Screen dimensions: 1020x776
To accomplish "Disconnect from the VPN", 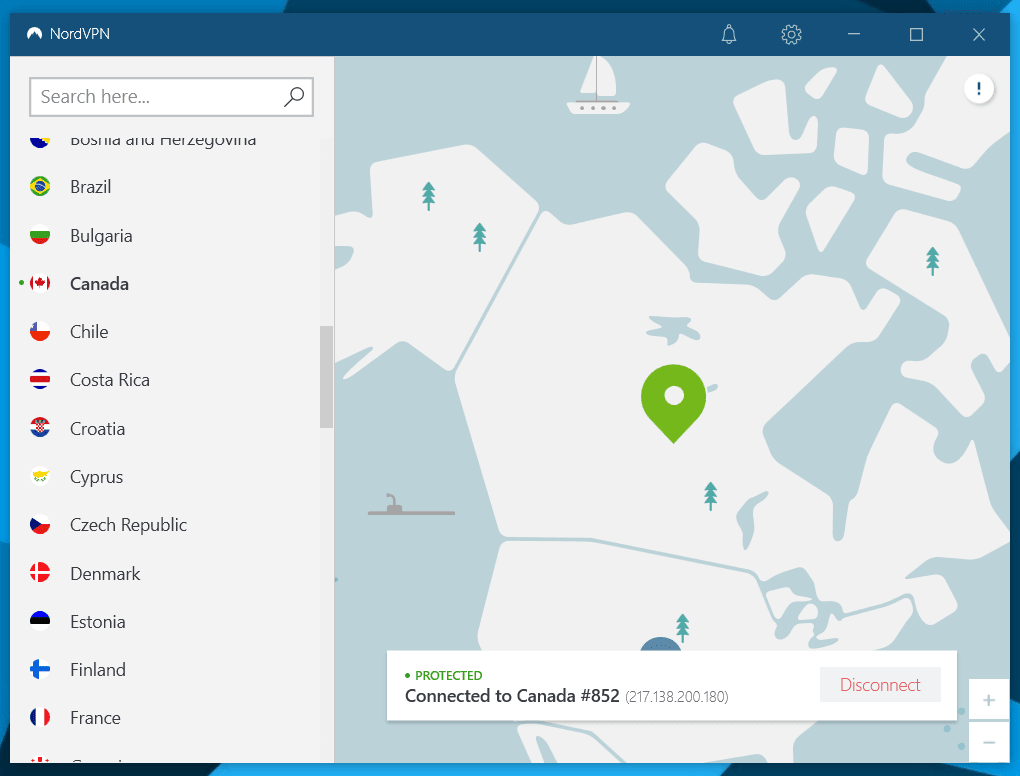I will 880,684.
